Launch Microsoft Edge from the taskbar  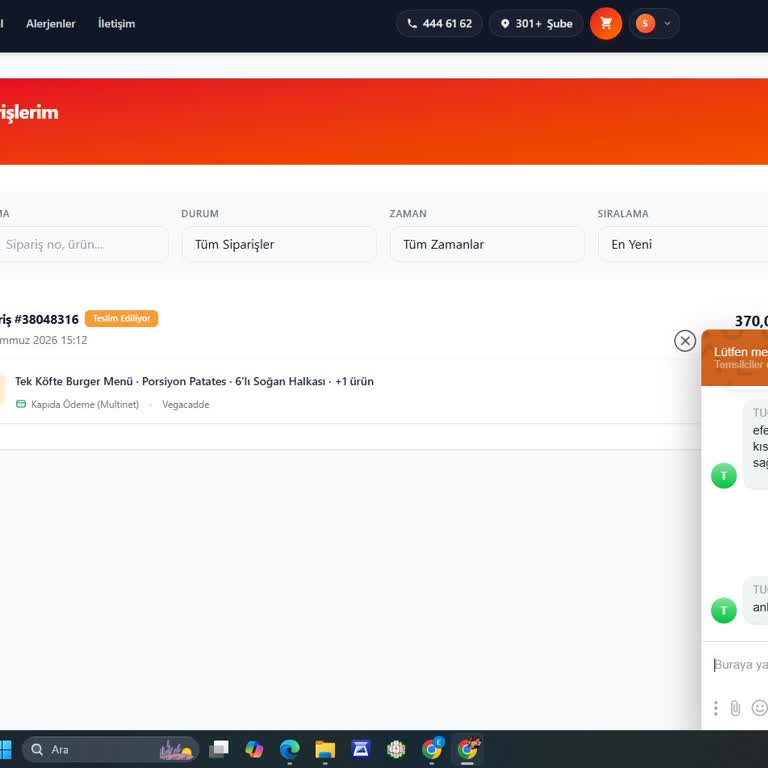click(289, 749)
